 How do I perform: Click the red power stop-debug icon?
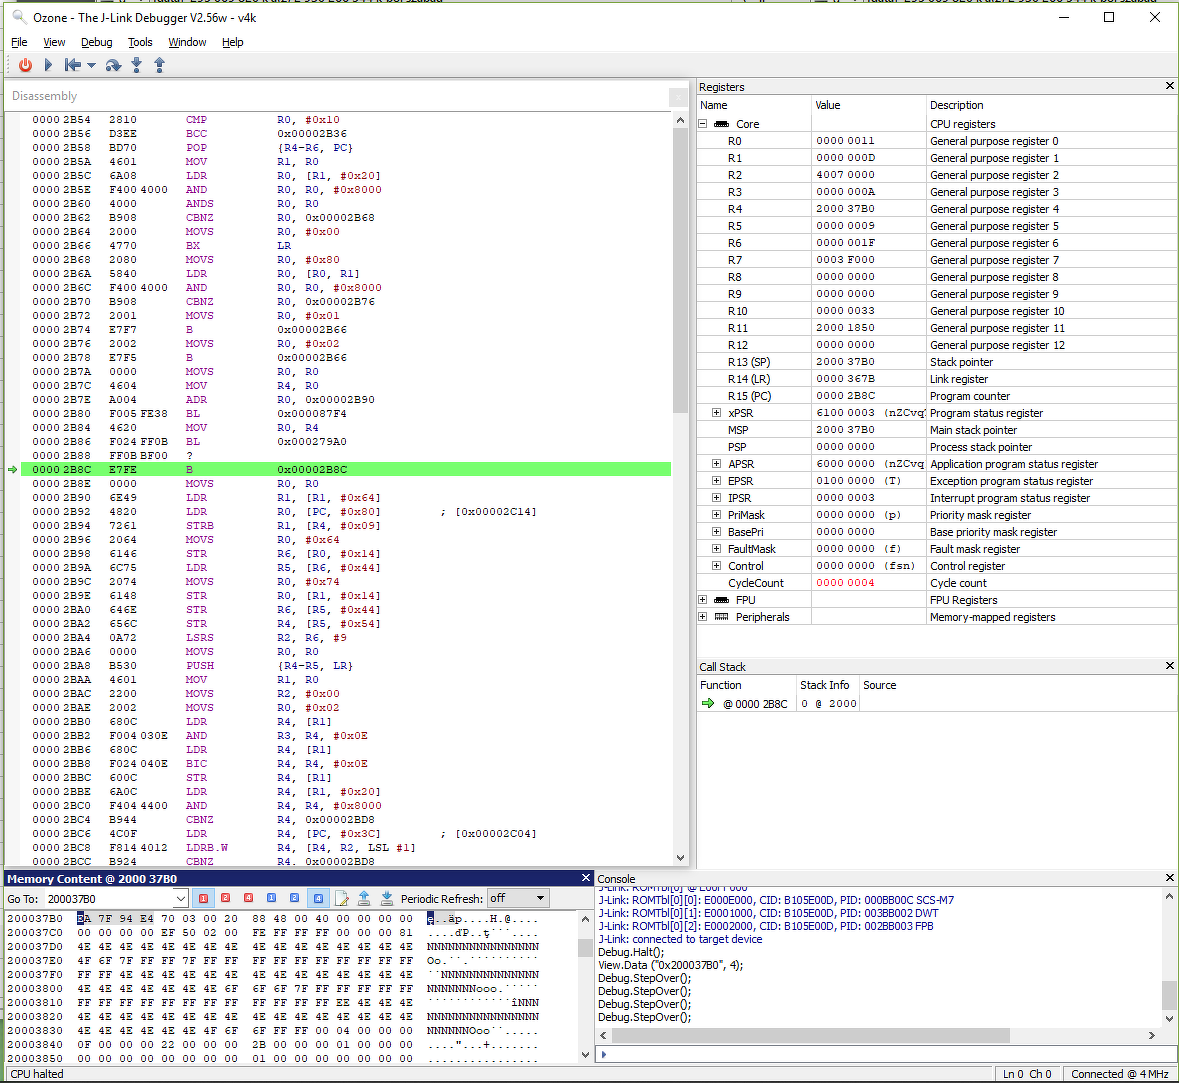click(26, 65)
